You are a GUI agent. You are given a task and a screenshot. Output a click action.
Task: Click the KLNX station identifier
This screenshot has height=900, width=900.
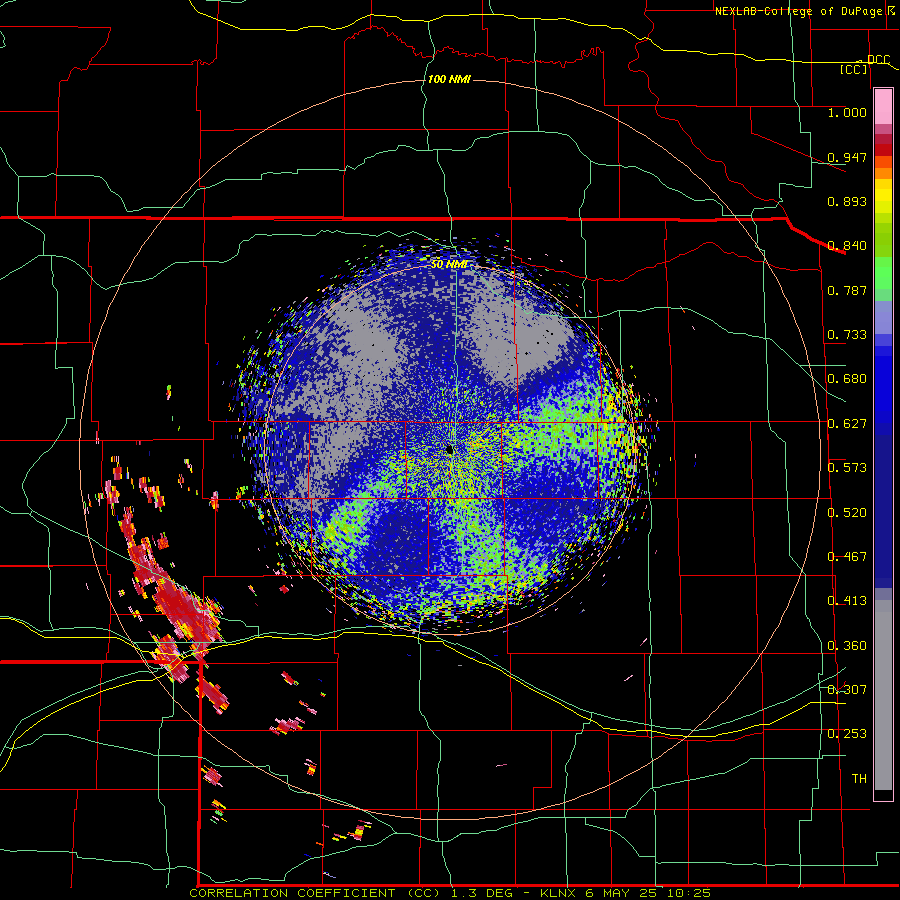[x=559, y=893]
